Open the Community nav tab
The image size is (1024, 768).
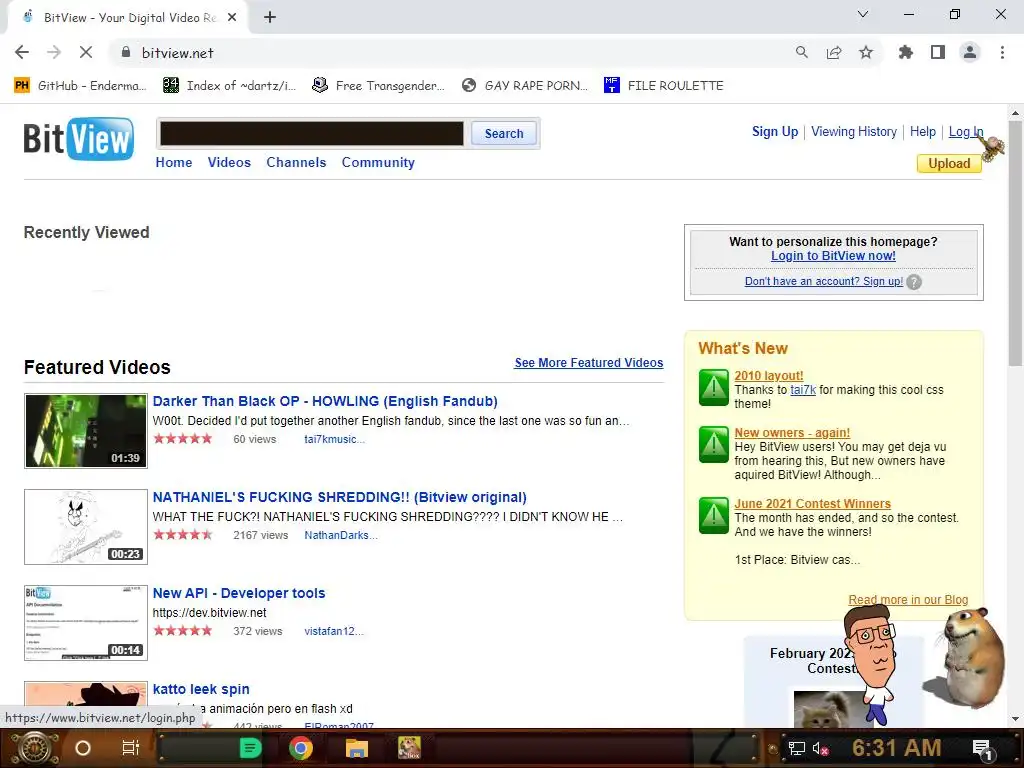tap(378, 163)
